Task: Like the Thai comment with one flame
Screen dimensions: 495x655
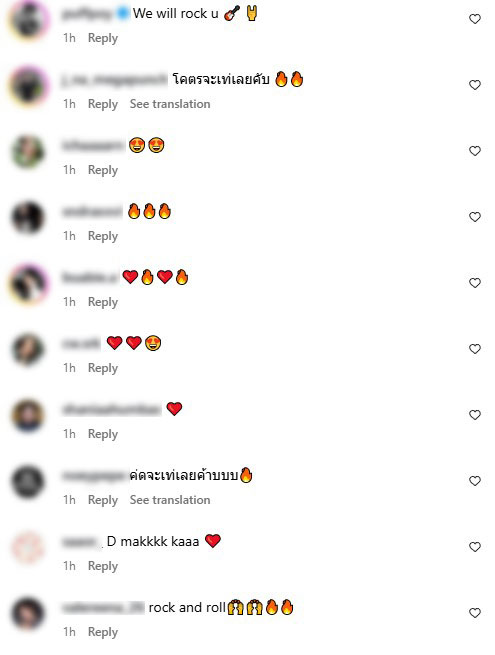Action: [475, 481]
